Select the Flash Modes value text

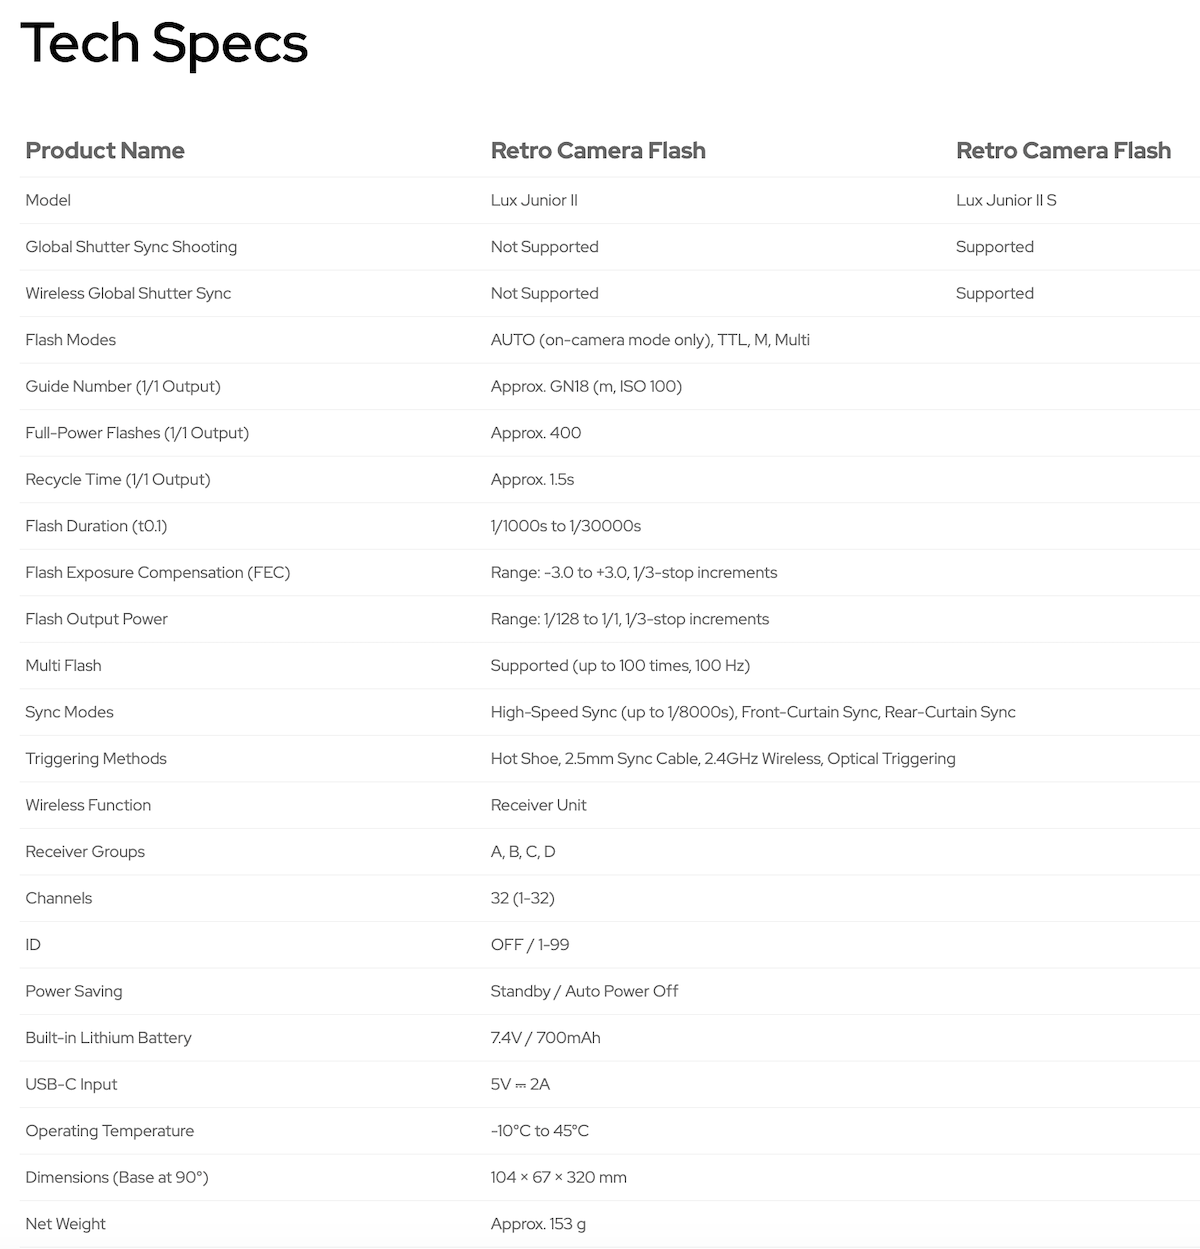pos(650,340)
